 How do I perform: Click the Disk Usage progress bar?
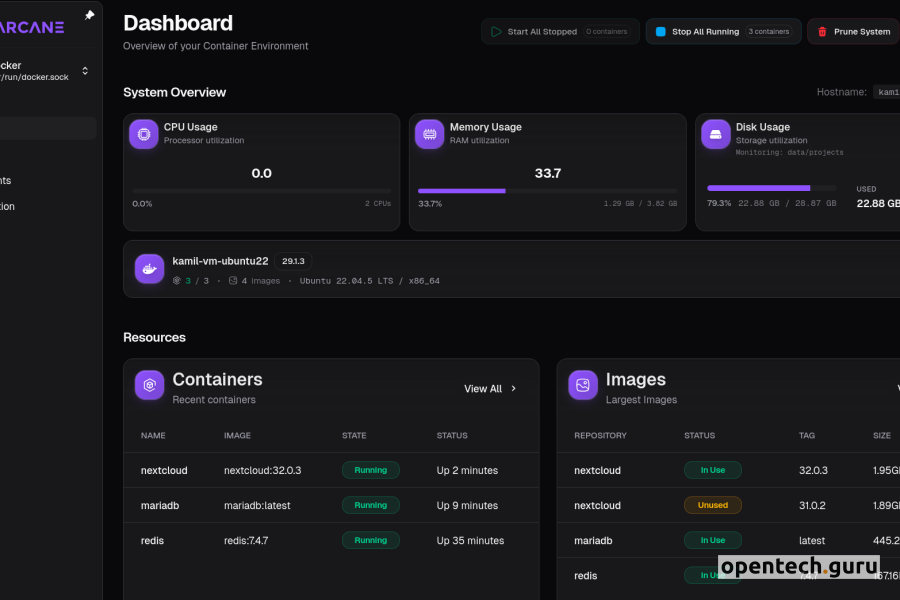(x=772, y=188)
